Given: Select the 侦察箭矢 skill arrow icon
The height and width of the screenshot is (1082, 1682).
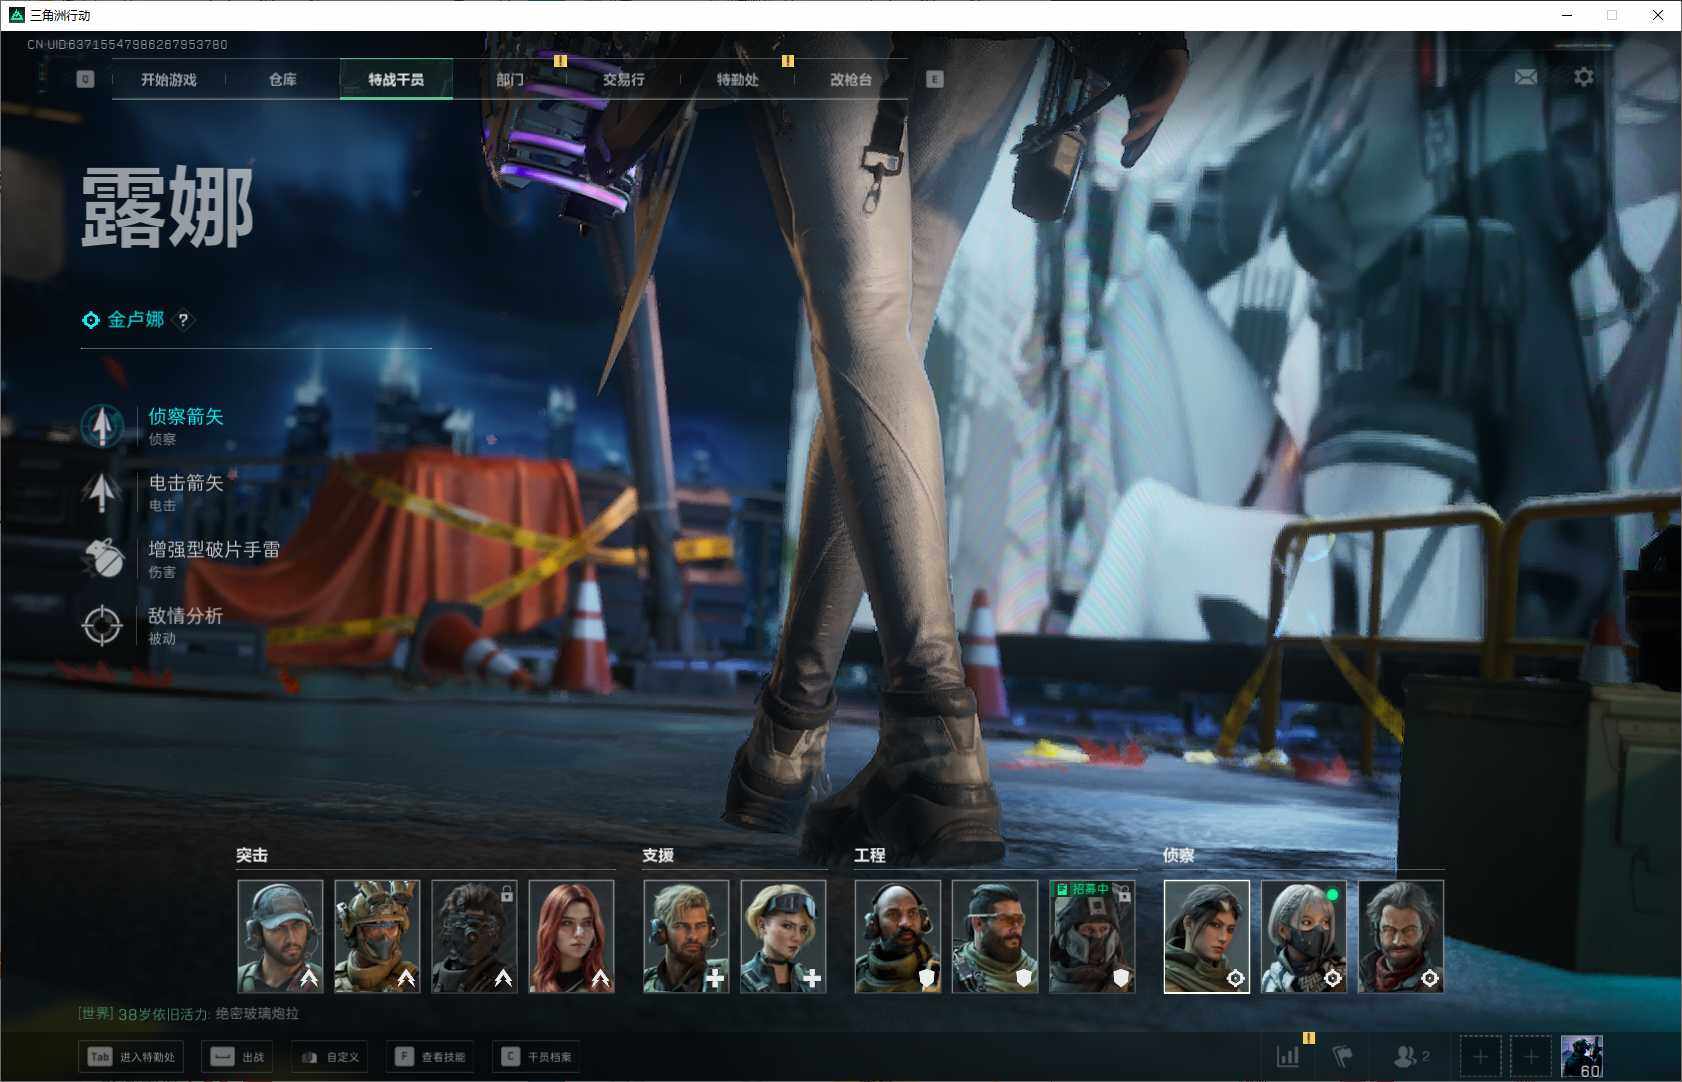Looking at the screenshot, I should pos(102,426).
